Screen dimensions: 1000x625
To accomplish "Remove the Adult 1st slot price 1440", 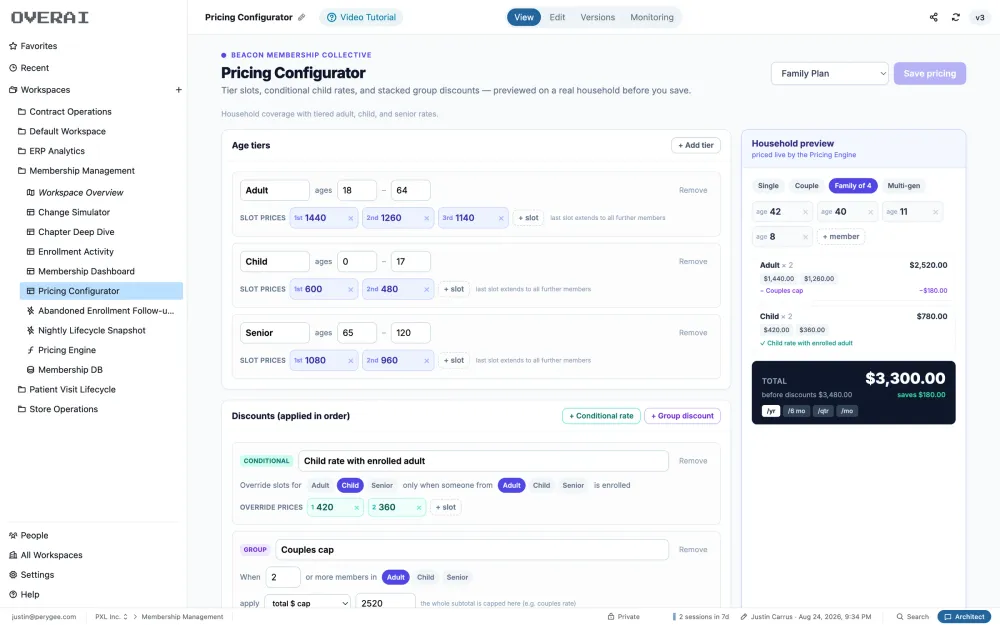I will click(x=351, y=218).
